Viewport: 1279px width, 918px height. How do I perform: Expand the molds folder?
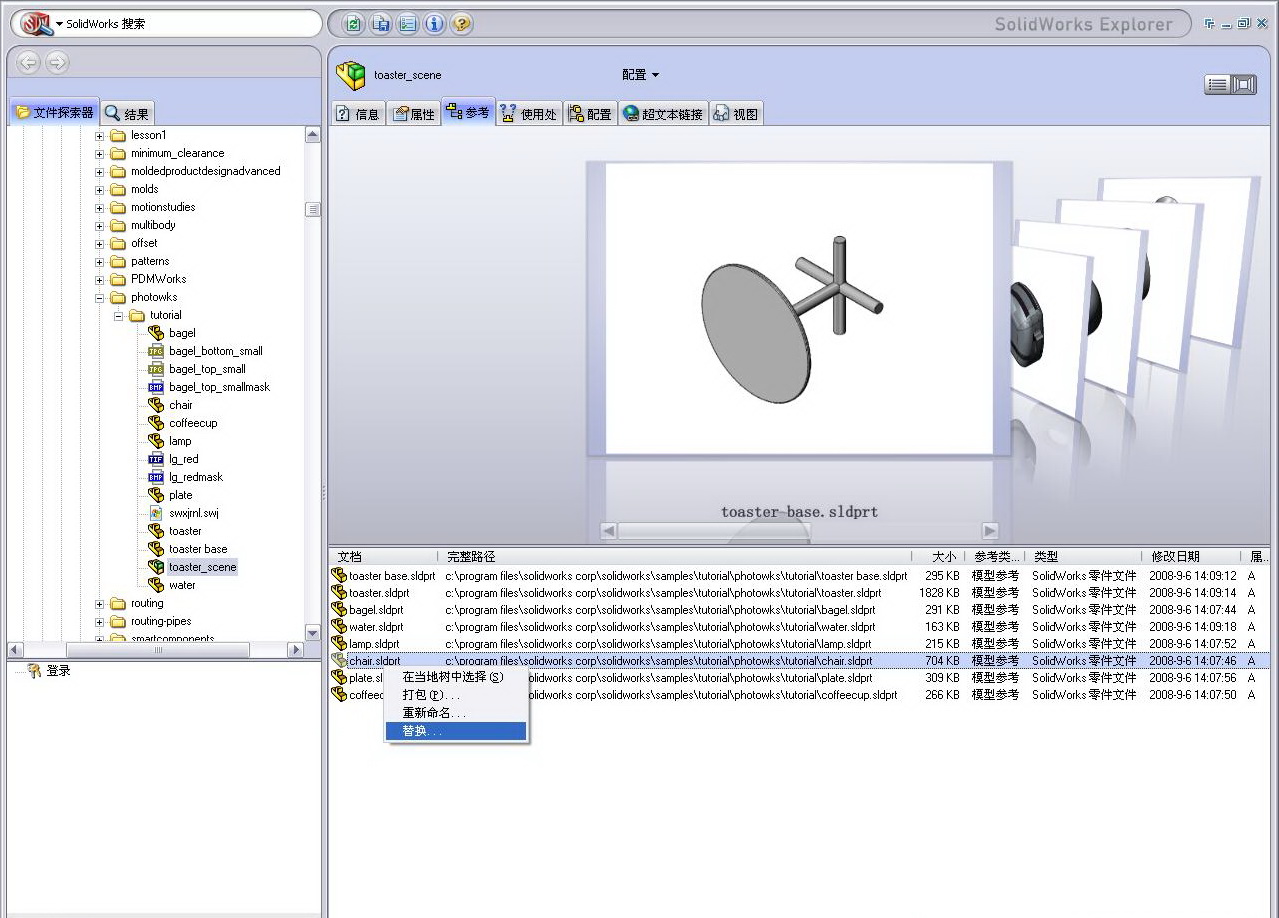tap(100, 189)
